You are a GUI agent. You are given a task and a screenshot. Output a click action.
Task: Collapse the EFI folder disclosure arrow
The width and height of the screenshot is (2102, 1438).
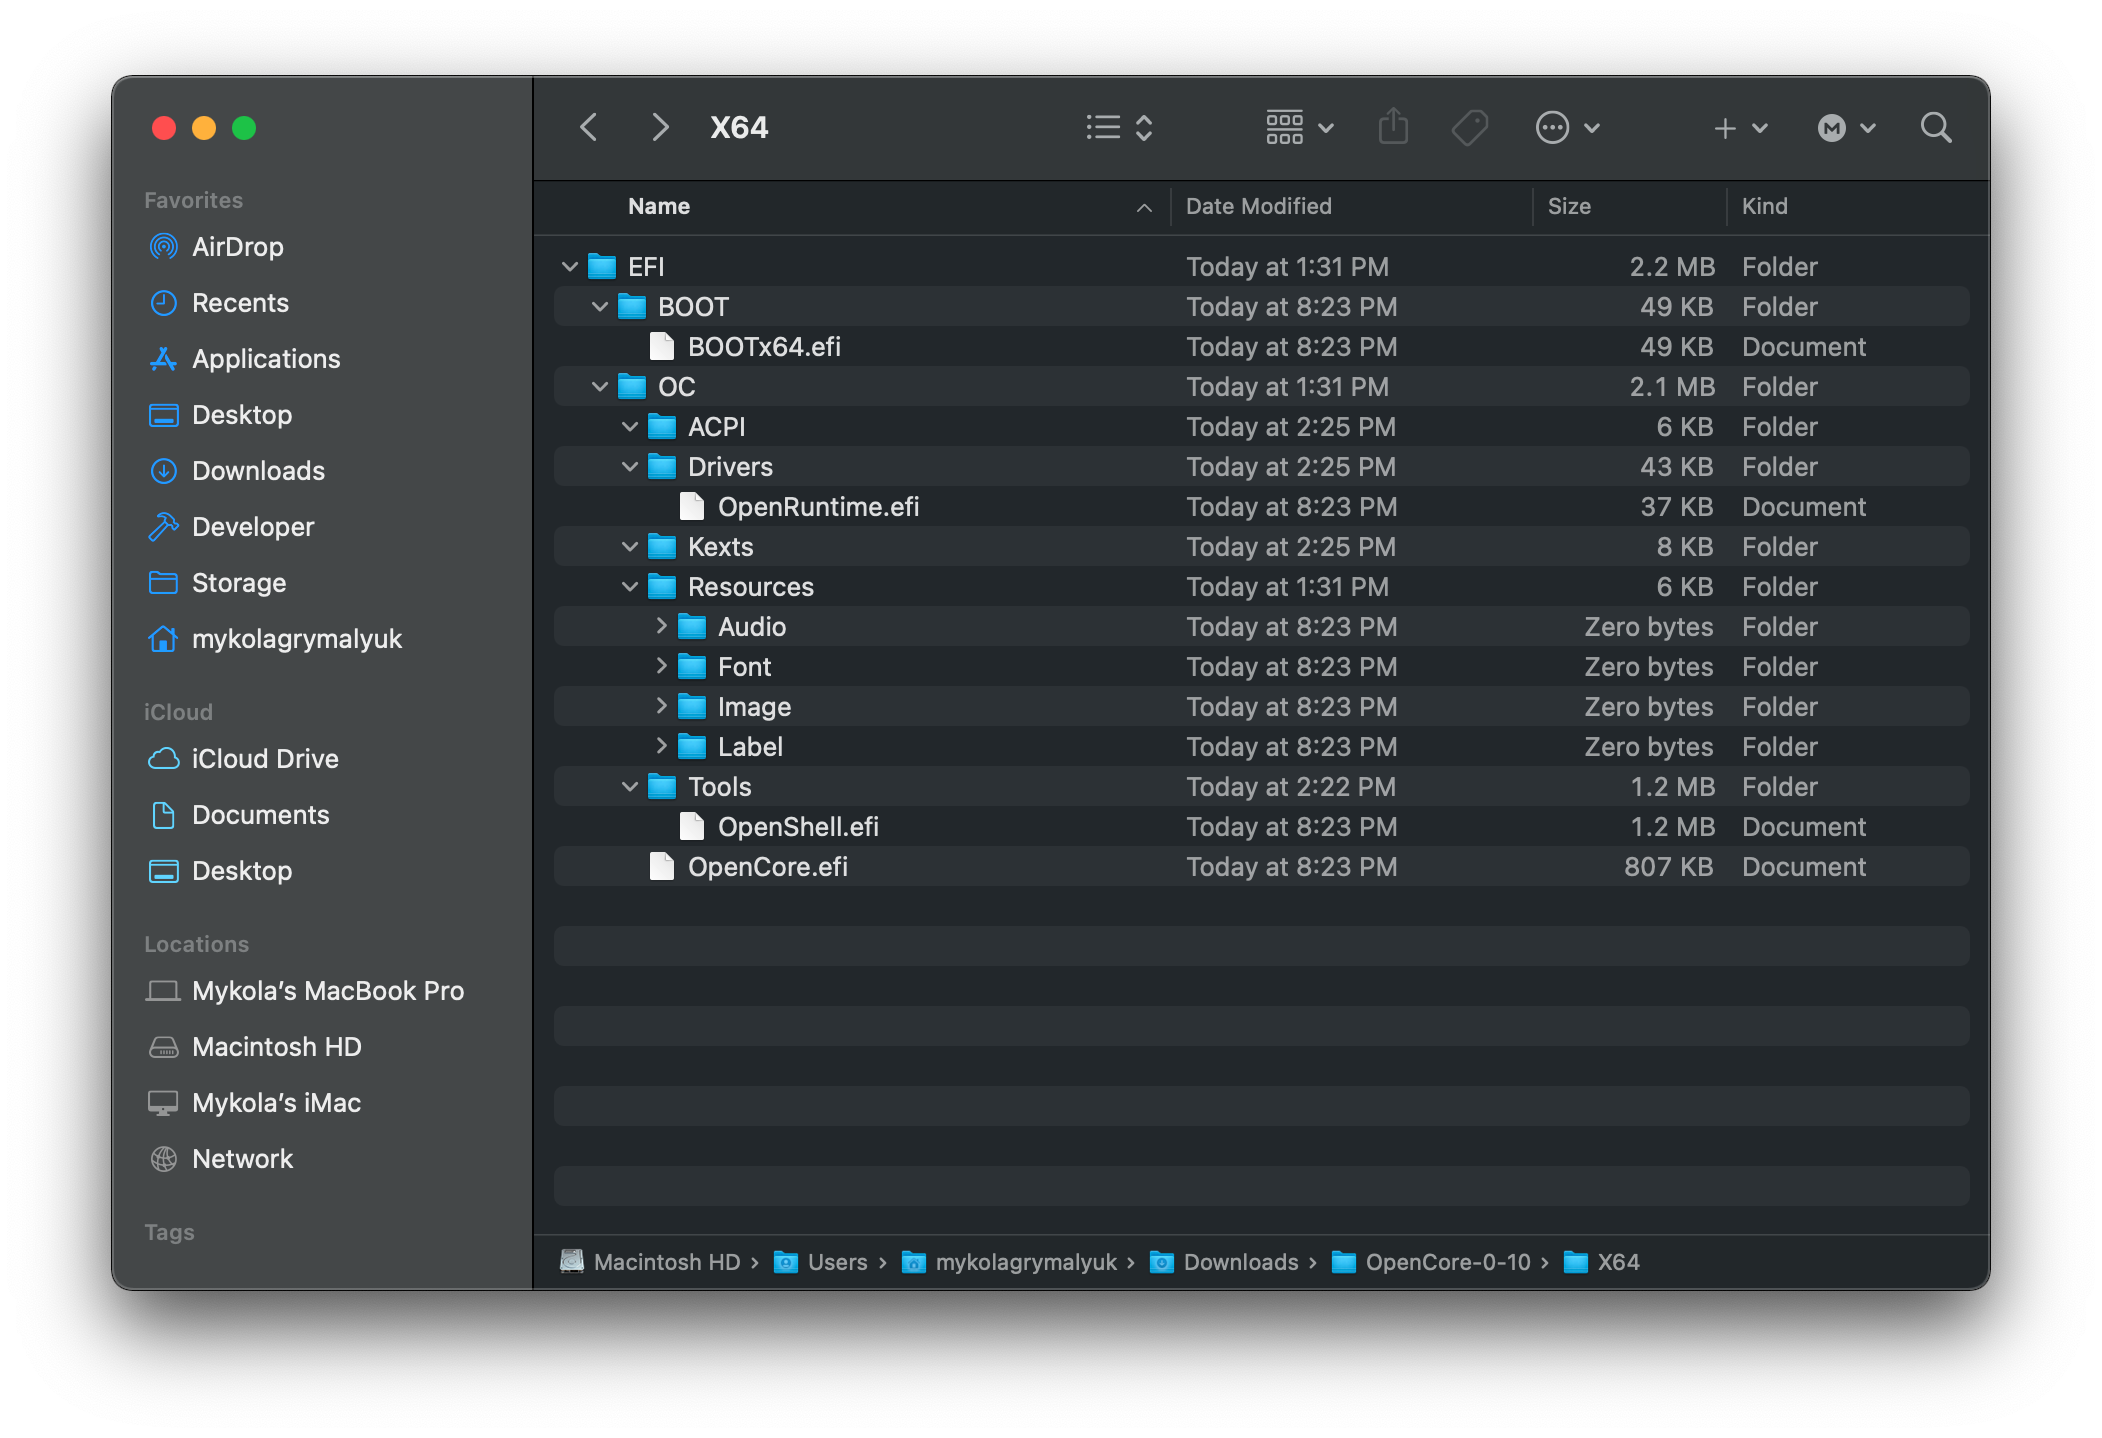pyautogui.click(x=569, y=267)
